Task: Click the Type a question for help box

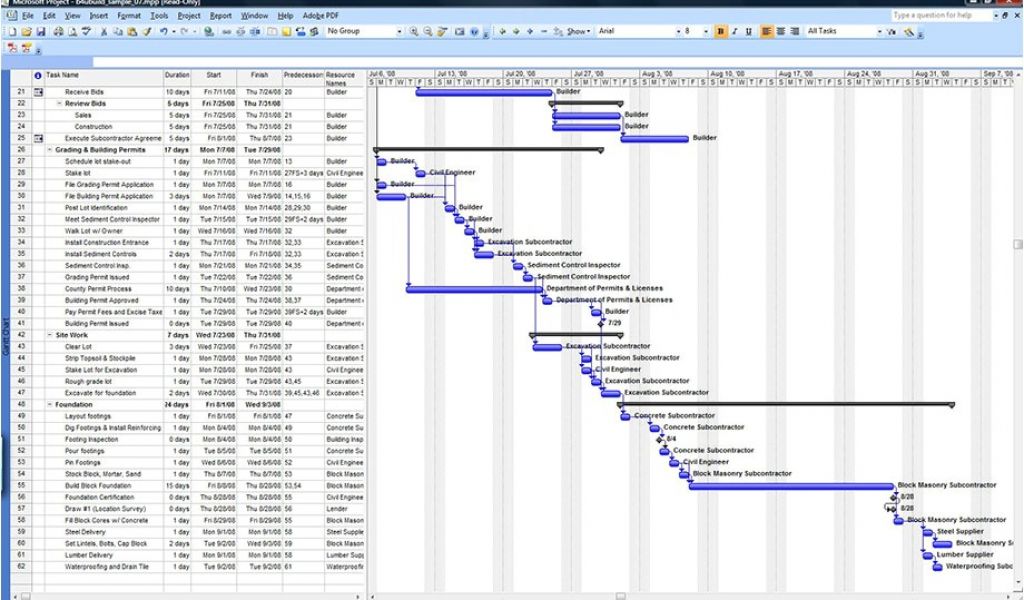Action: click(940, 15)
